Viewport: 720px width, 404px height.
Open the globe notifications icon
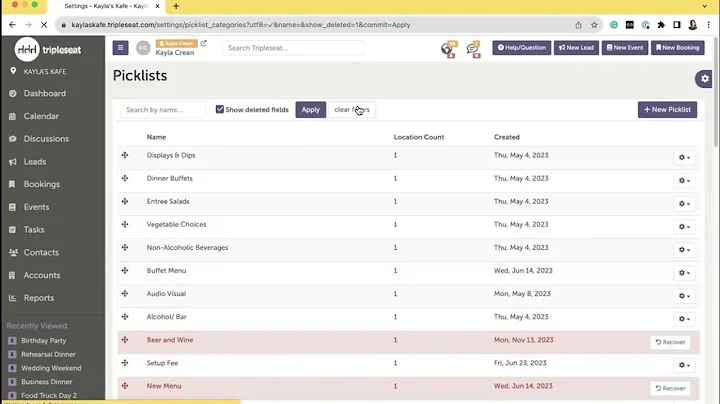click(x=447, y=49)
